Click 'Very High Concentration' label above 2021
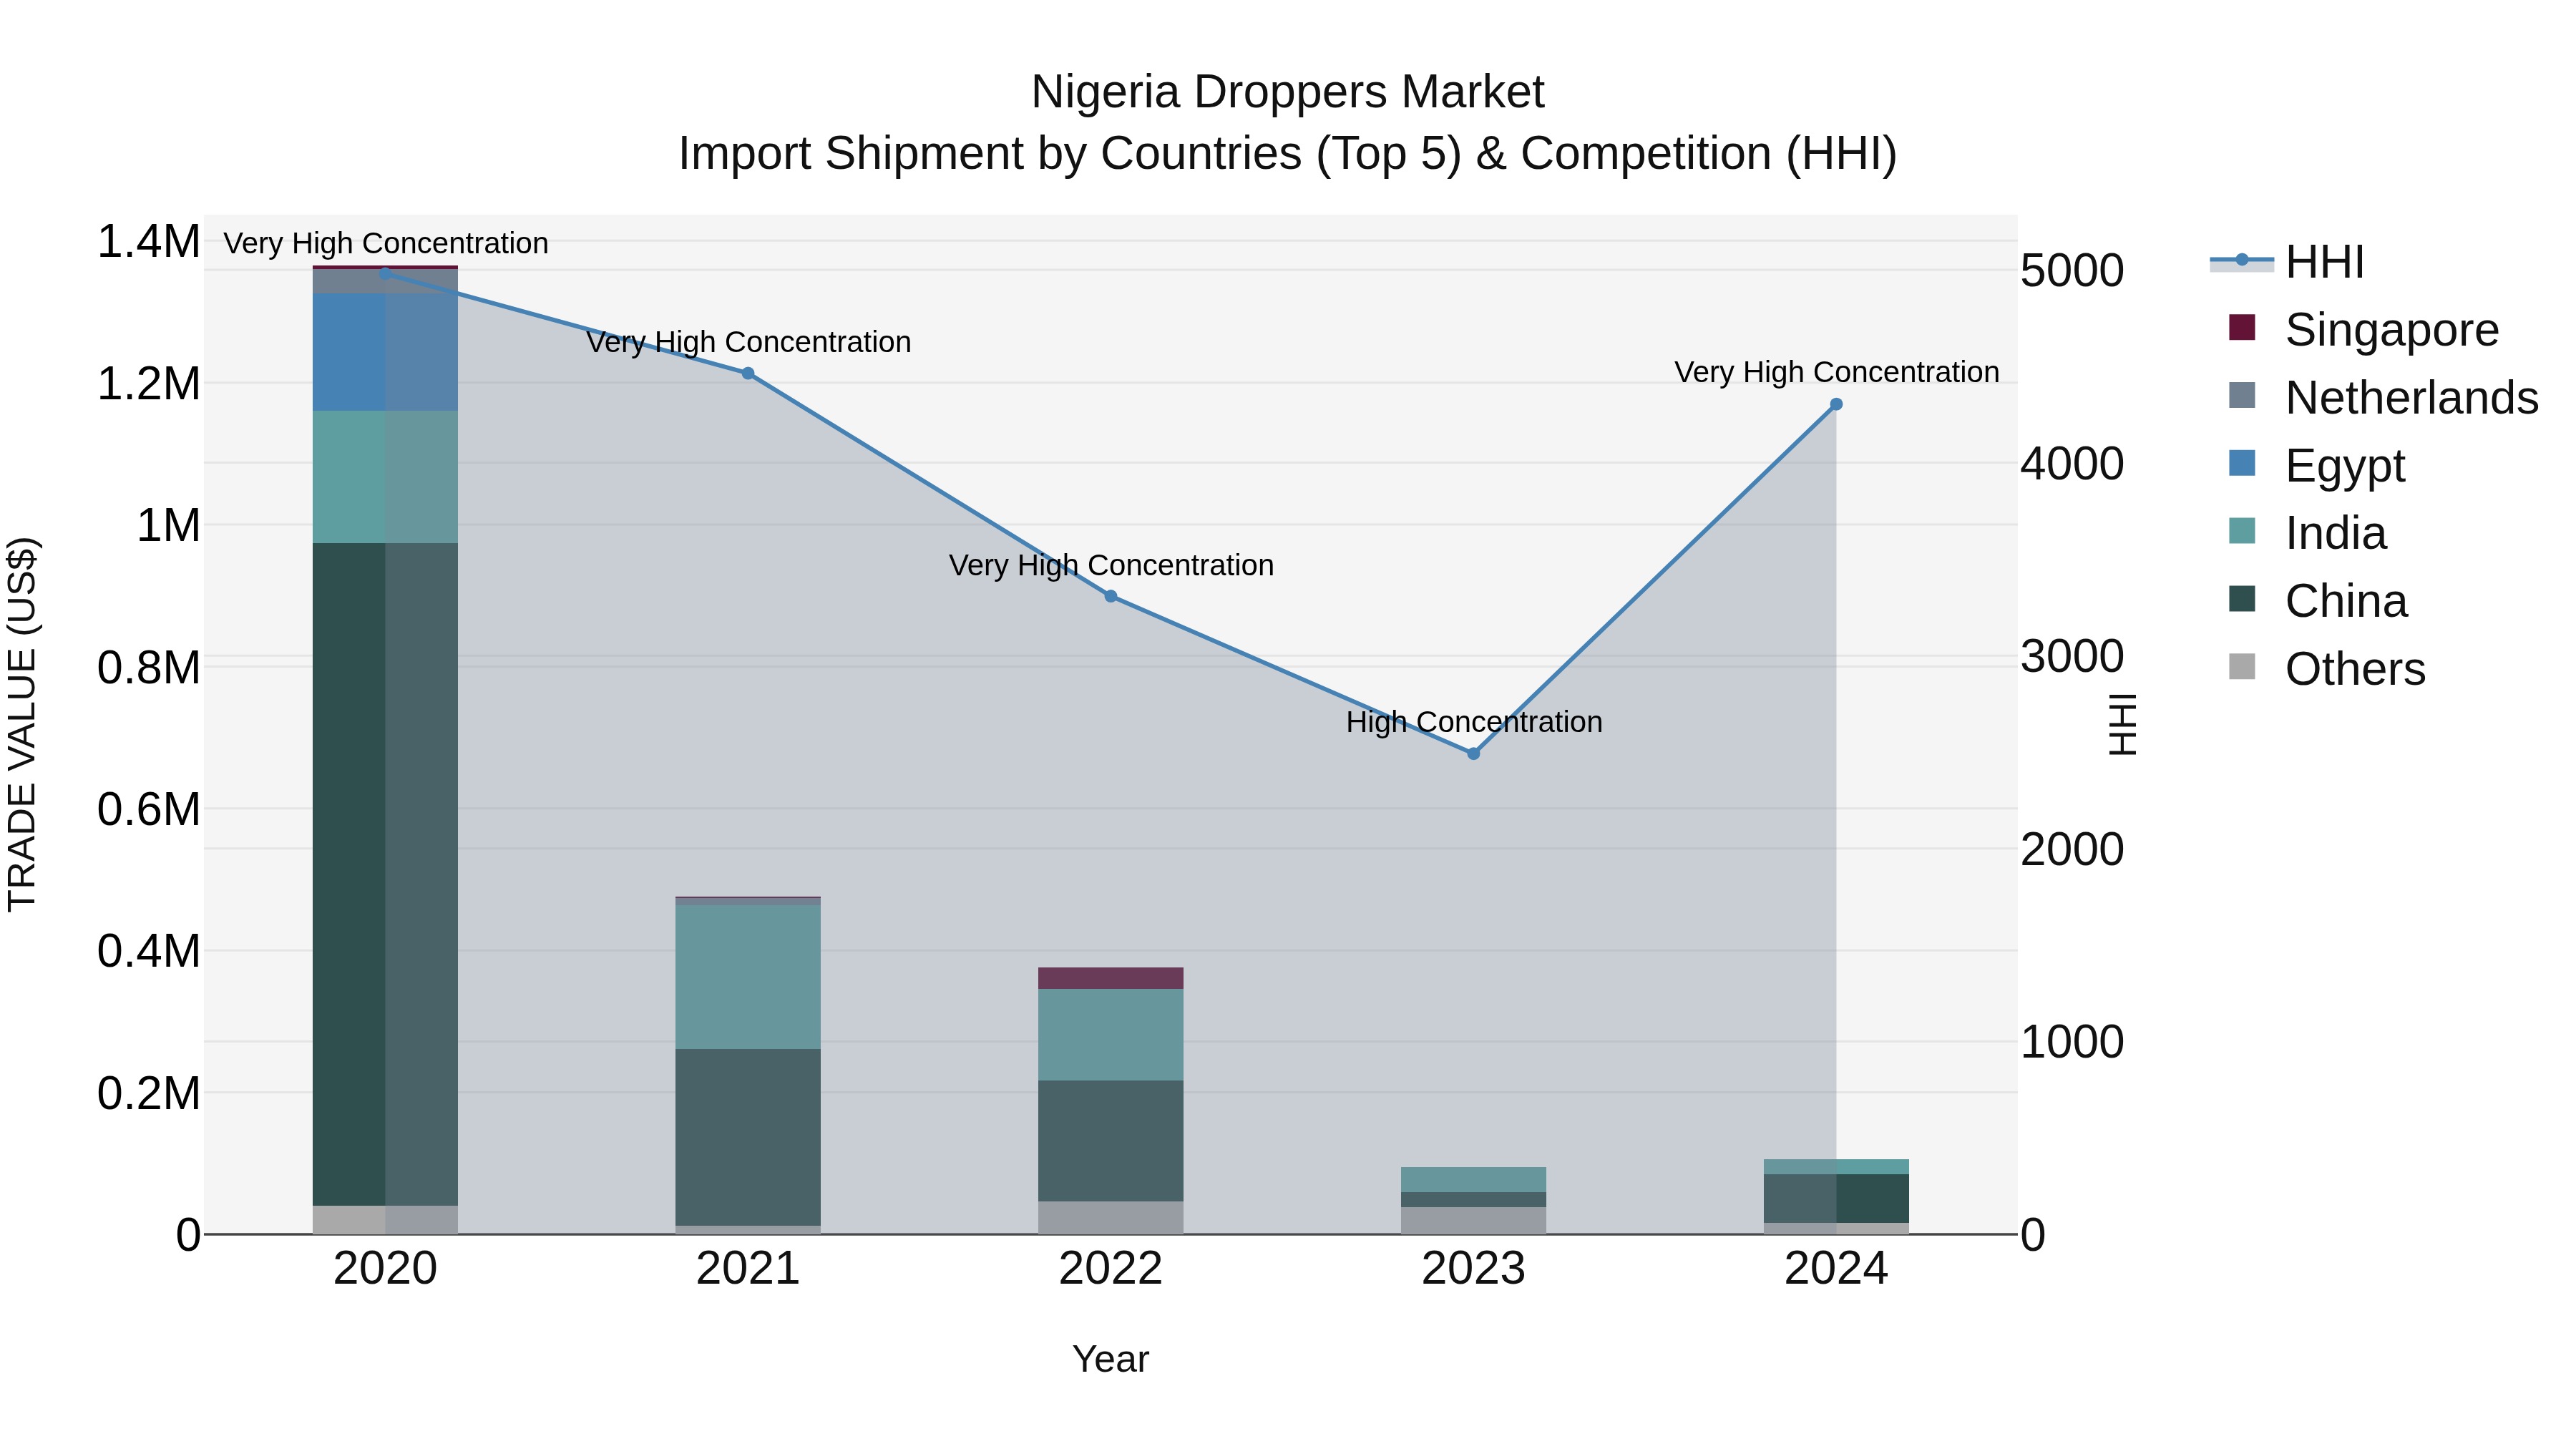The image size is (2576, 1449). 749,342
